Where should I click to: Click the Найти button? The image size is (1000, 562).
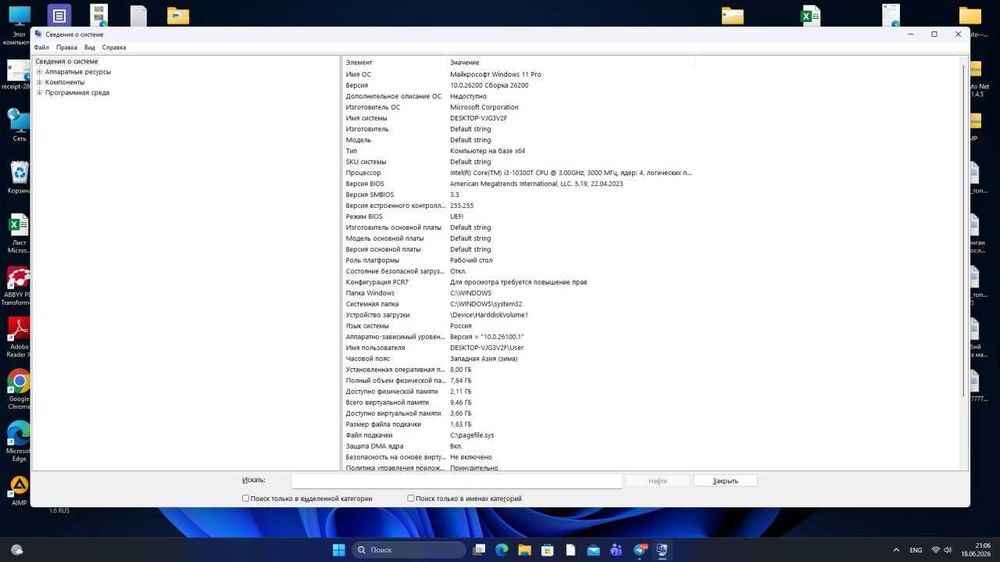click(658, 481)
